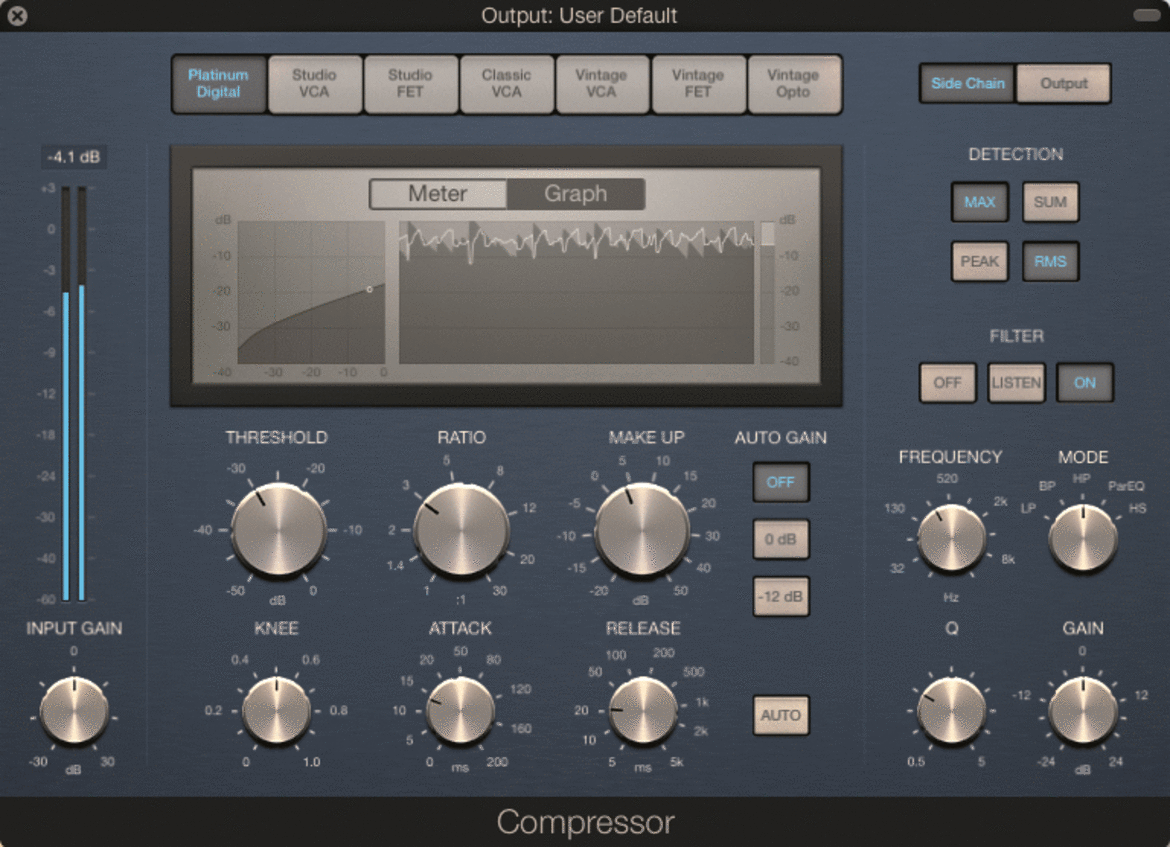Image resolution: width=1170 pixels, height=847 pixels.
Task: Click the KNEE knob
Action: [x=277, y=711]
